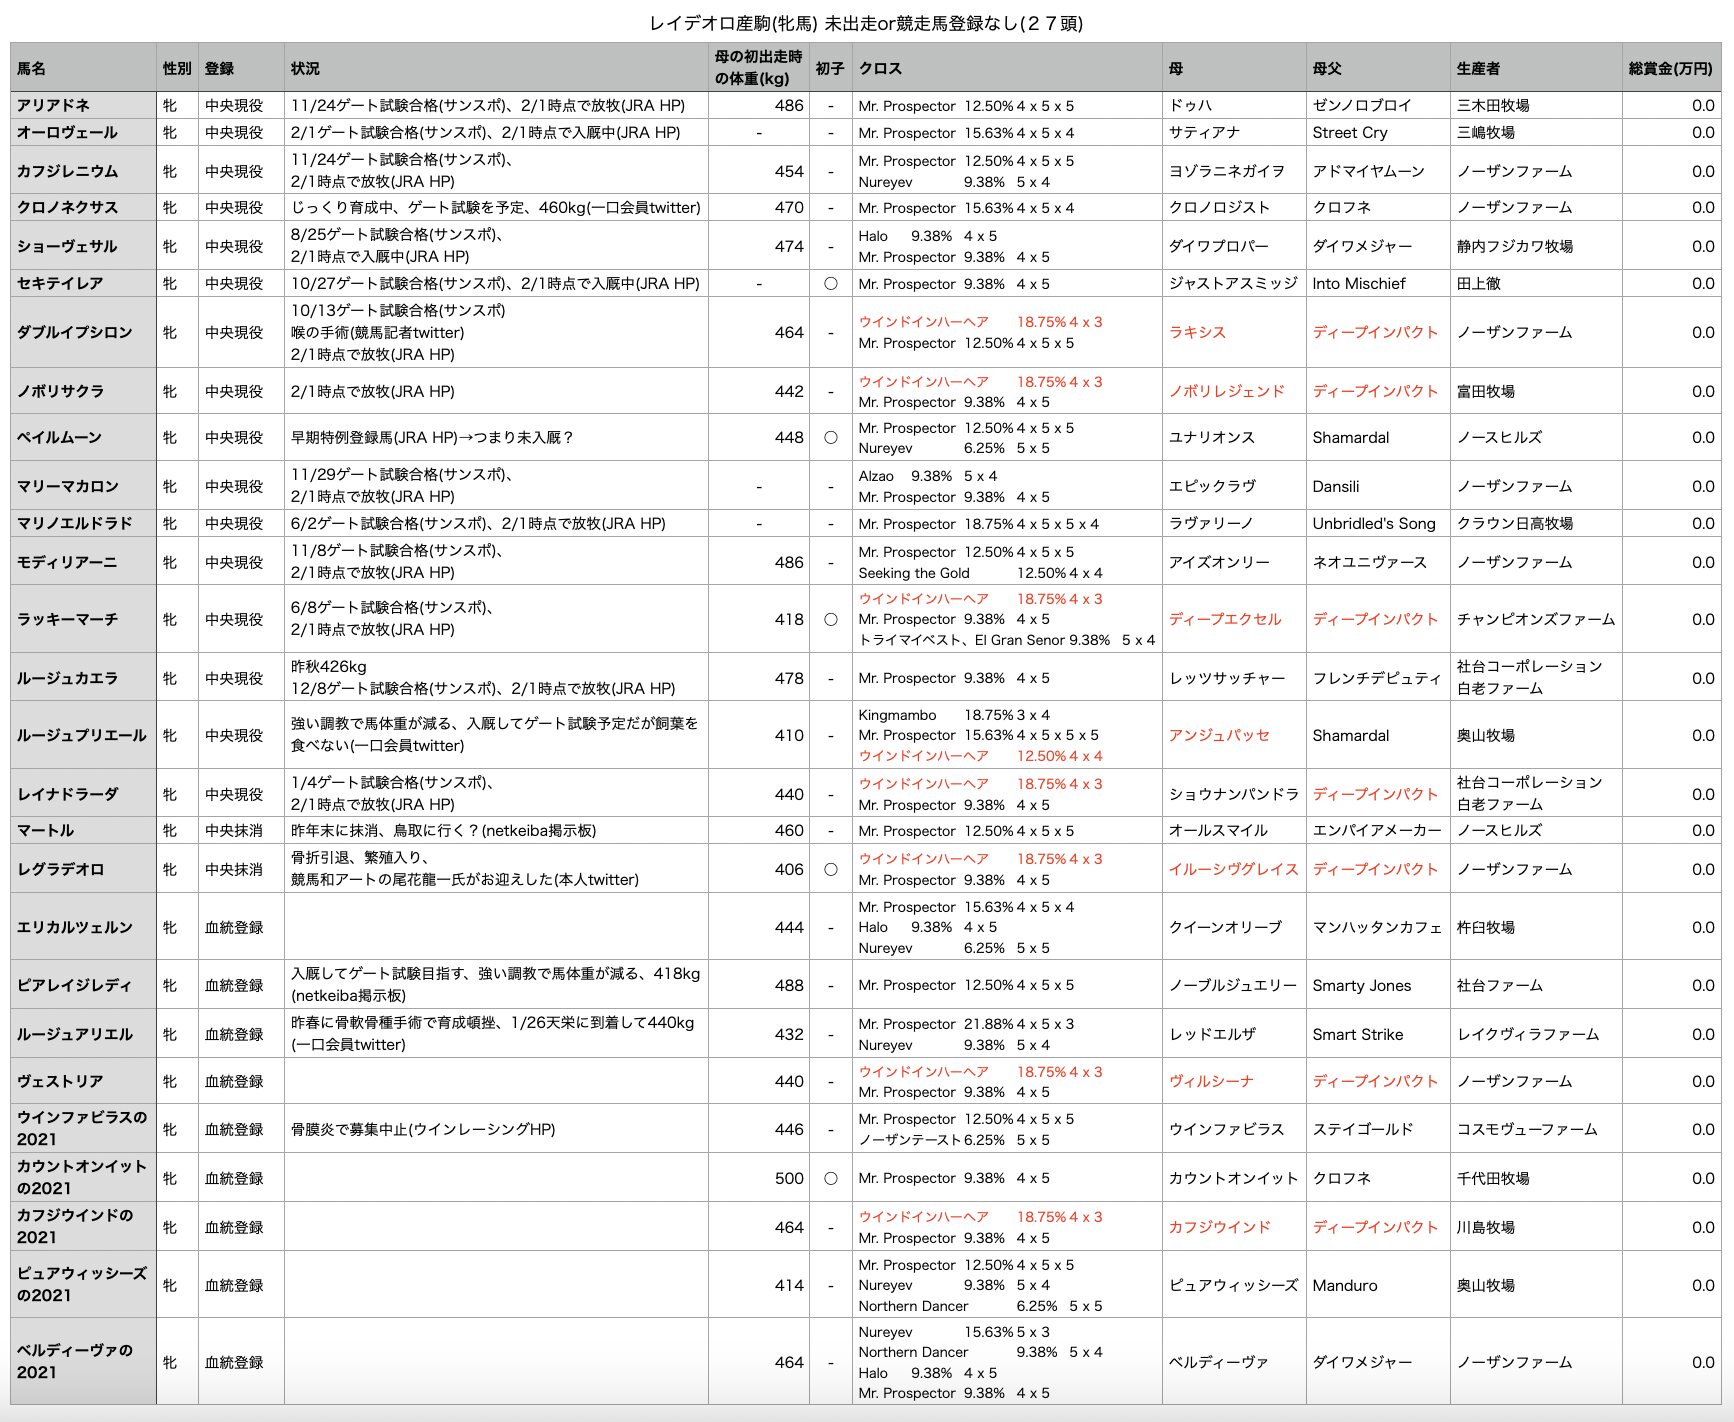
Task: Click the breeder 静内フジカワ牧場
Action: [x=1515, y=246]
